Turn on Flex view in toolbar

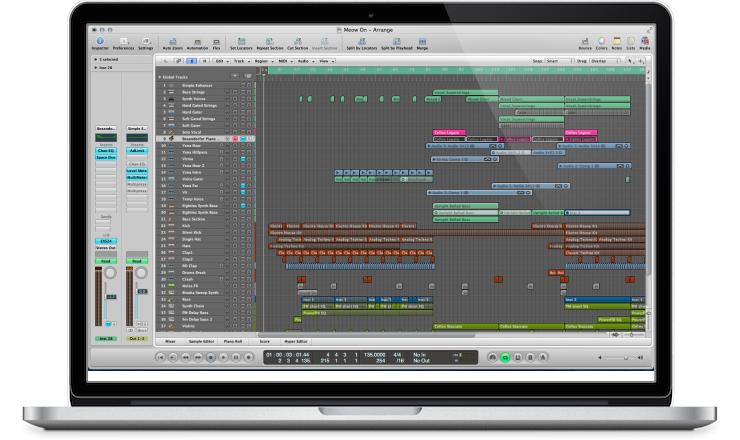(x=216, y=44)
